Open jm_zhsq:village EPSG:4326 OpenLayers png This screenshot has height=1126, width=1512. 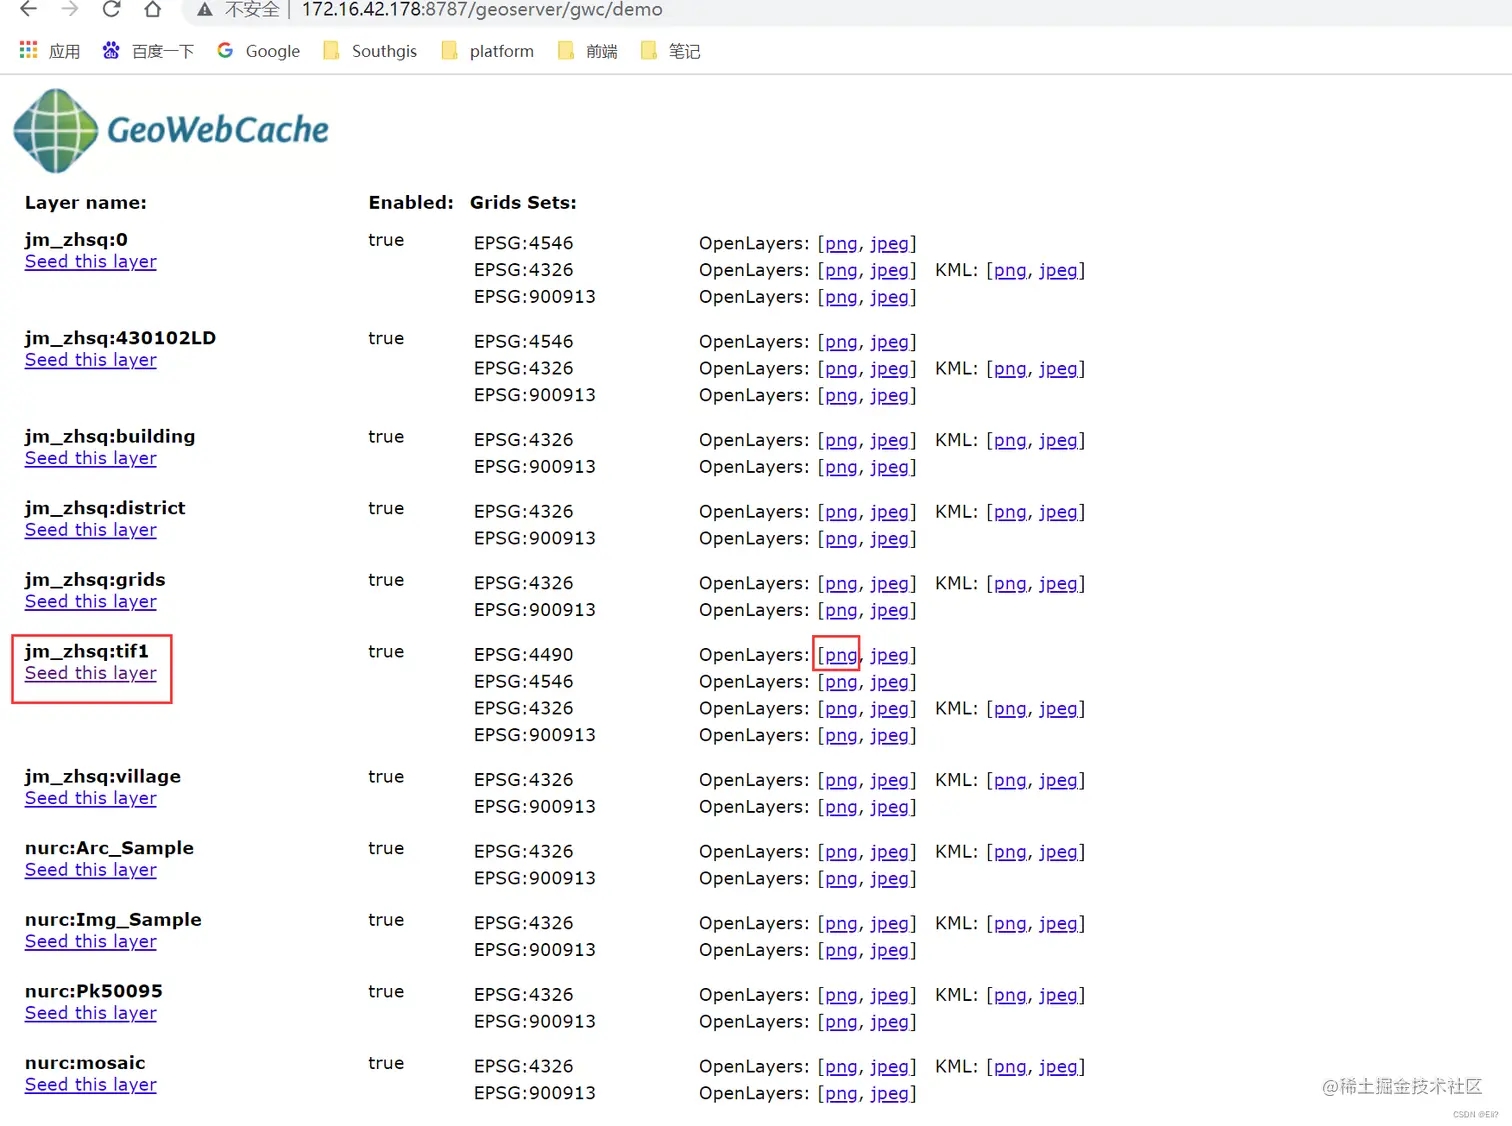[841, 780]
